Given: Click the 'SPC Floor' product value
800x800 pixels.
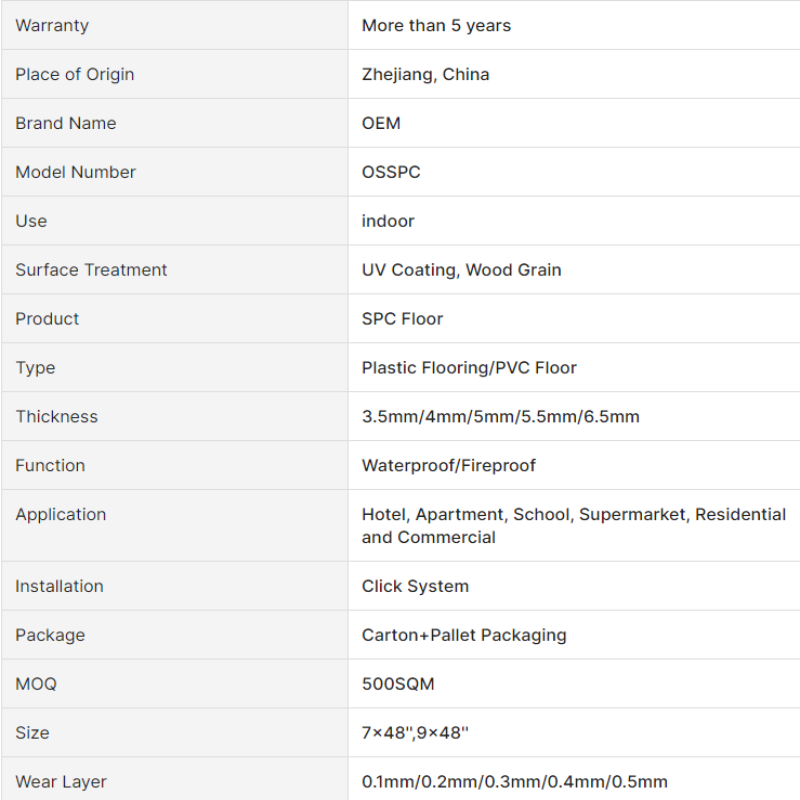Looking at the screenshot, I should click(403, 319).
